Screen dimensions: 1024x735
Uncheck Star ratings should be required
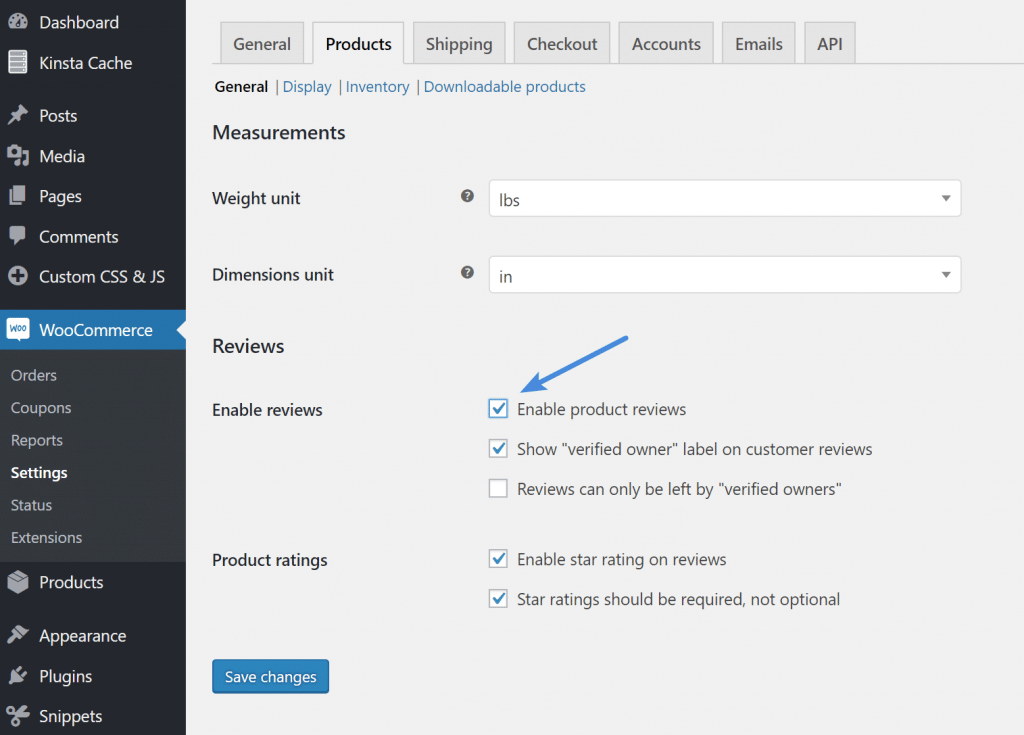coord(498,599)
